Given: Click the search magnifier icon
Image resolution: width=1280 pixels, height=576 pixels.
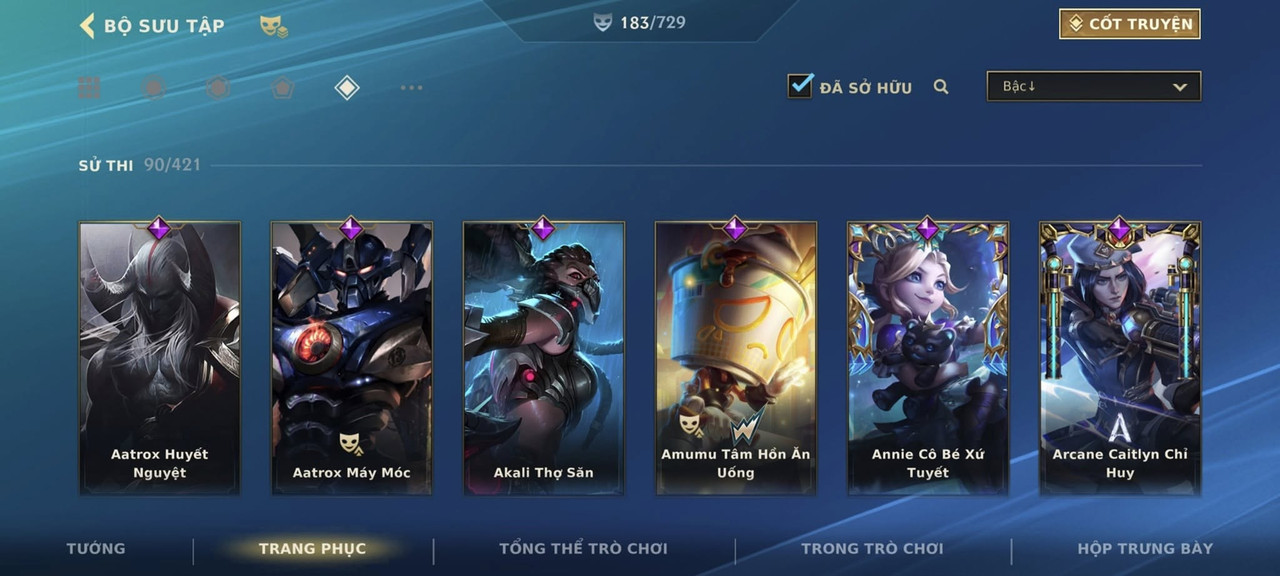Looking at the screenshot, I should (x=941, y=87).
